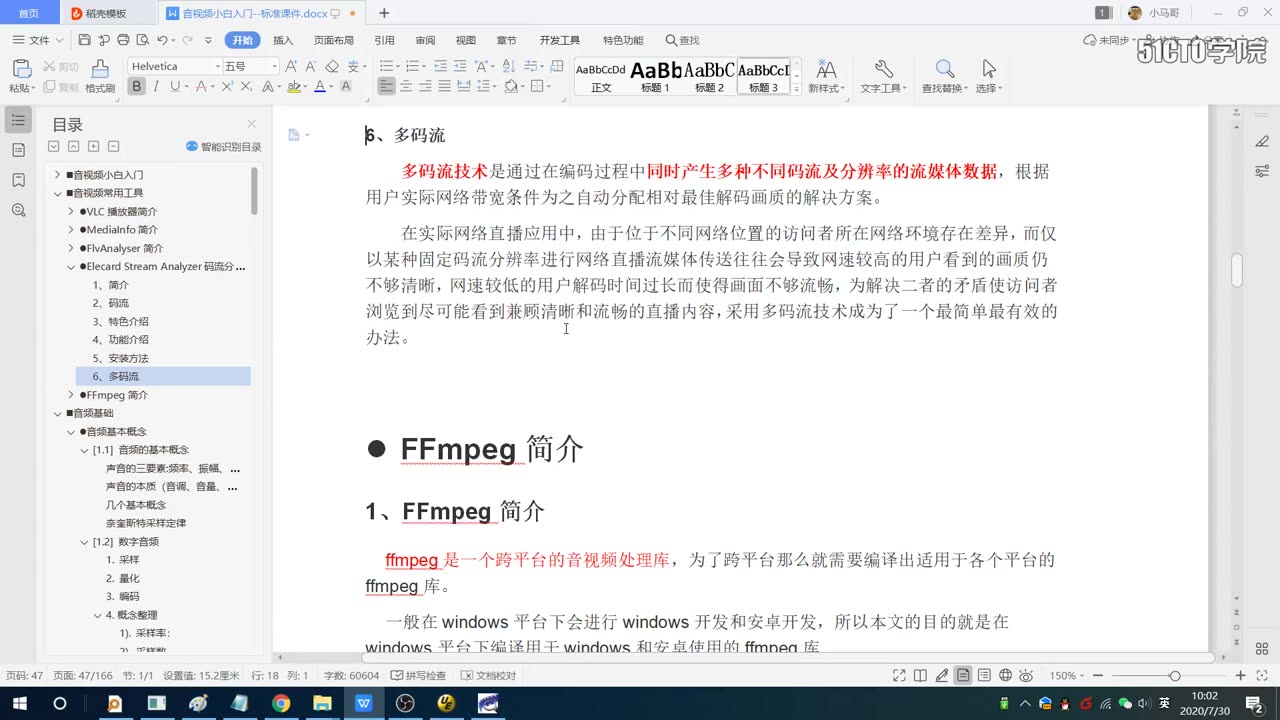This screenshot has height=720, width=1280.
Task: Switch to the 页面布局 ribbon tab
Action: 334,40
